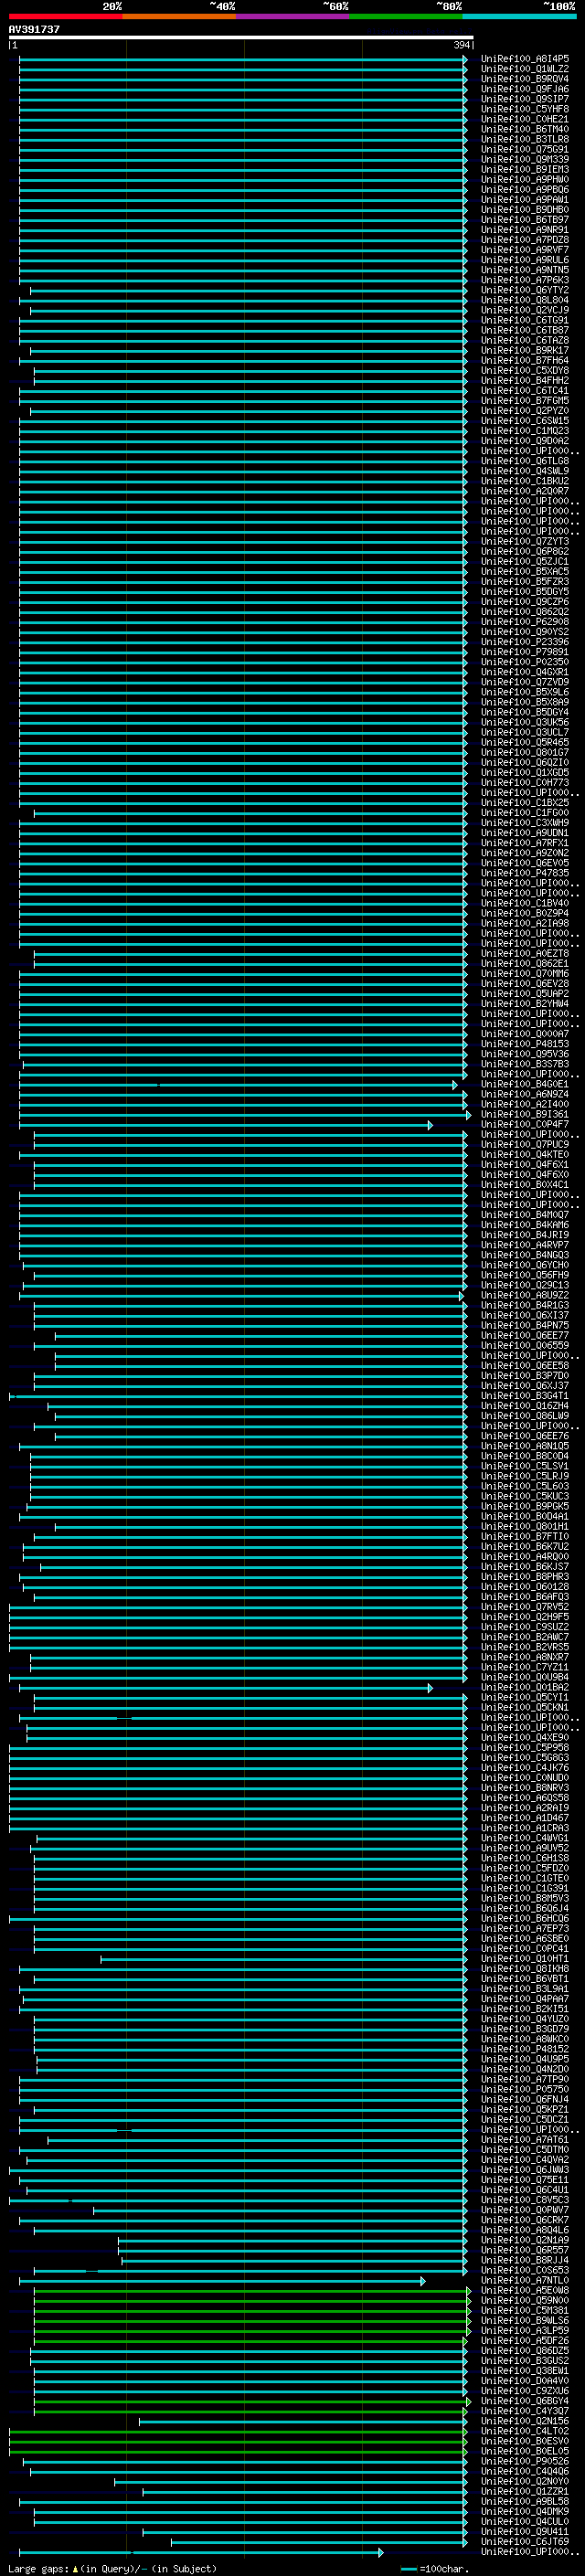Click the green alignment bar for UniRef100_C4LT02
Image resolution: width=585 pixels, height=2576 pixels.
tap(238, 2431)
